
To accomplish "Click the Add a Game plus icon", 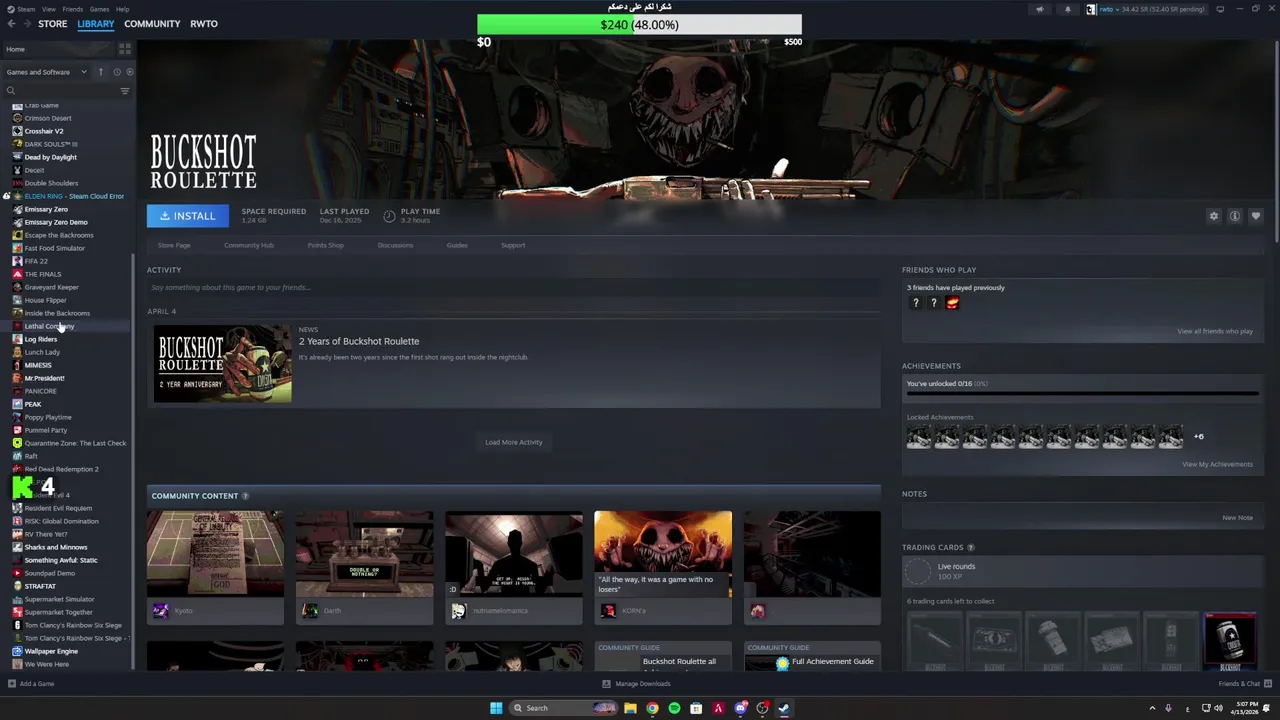I will point(12,684).
